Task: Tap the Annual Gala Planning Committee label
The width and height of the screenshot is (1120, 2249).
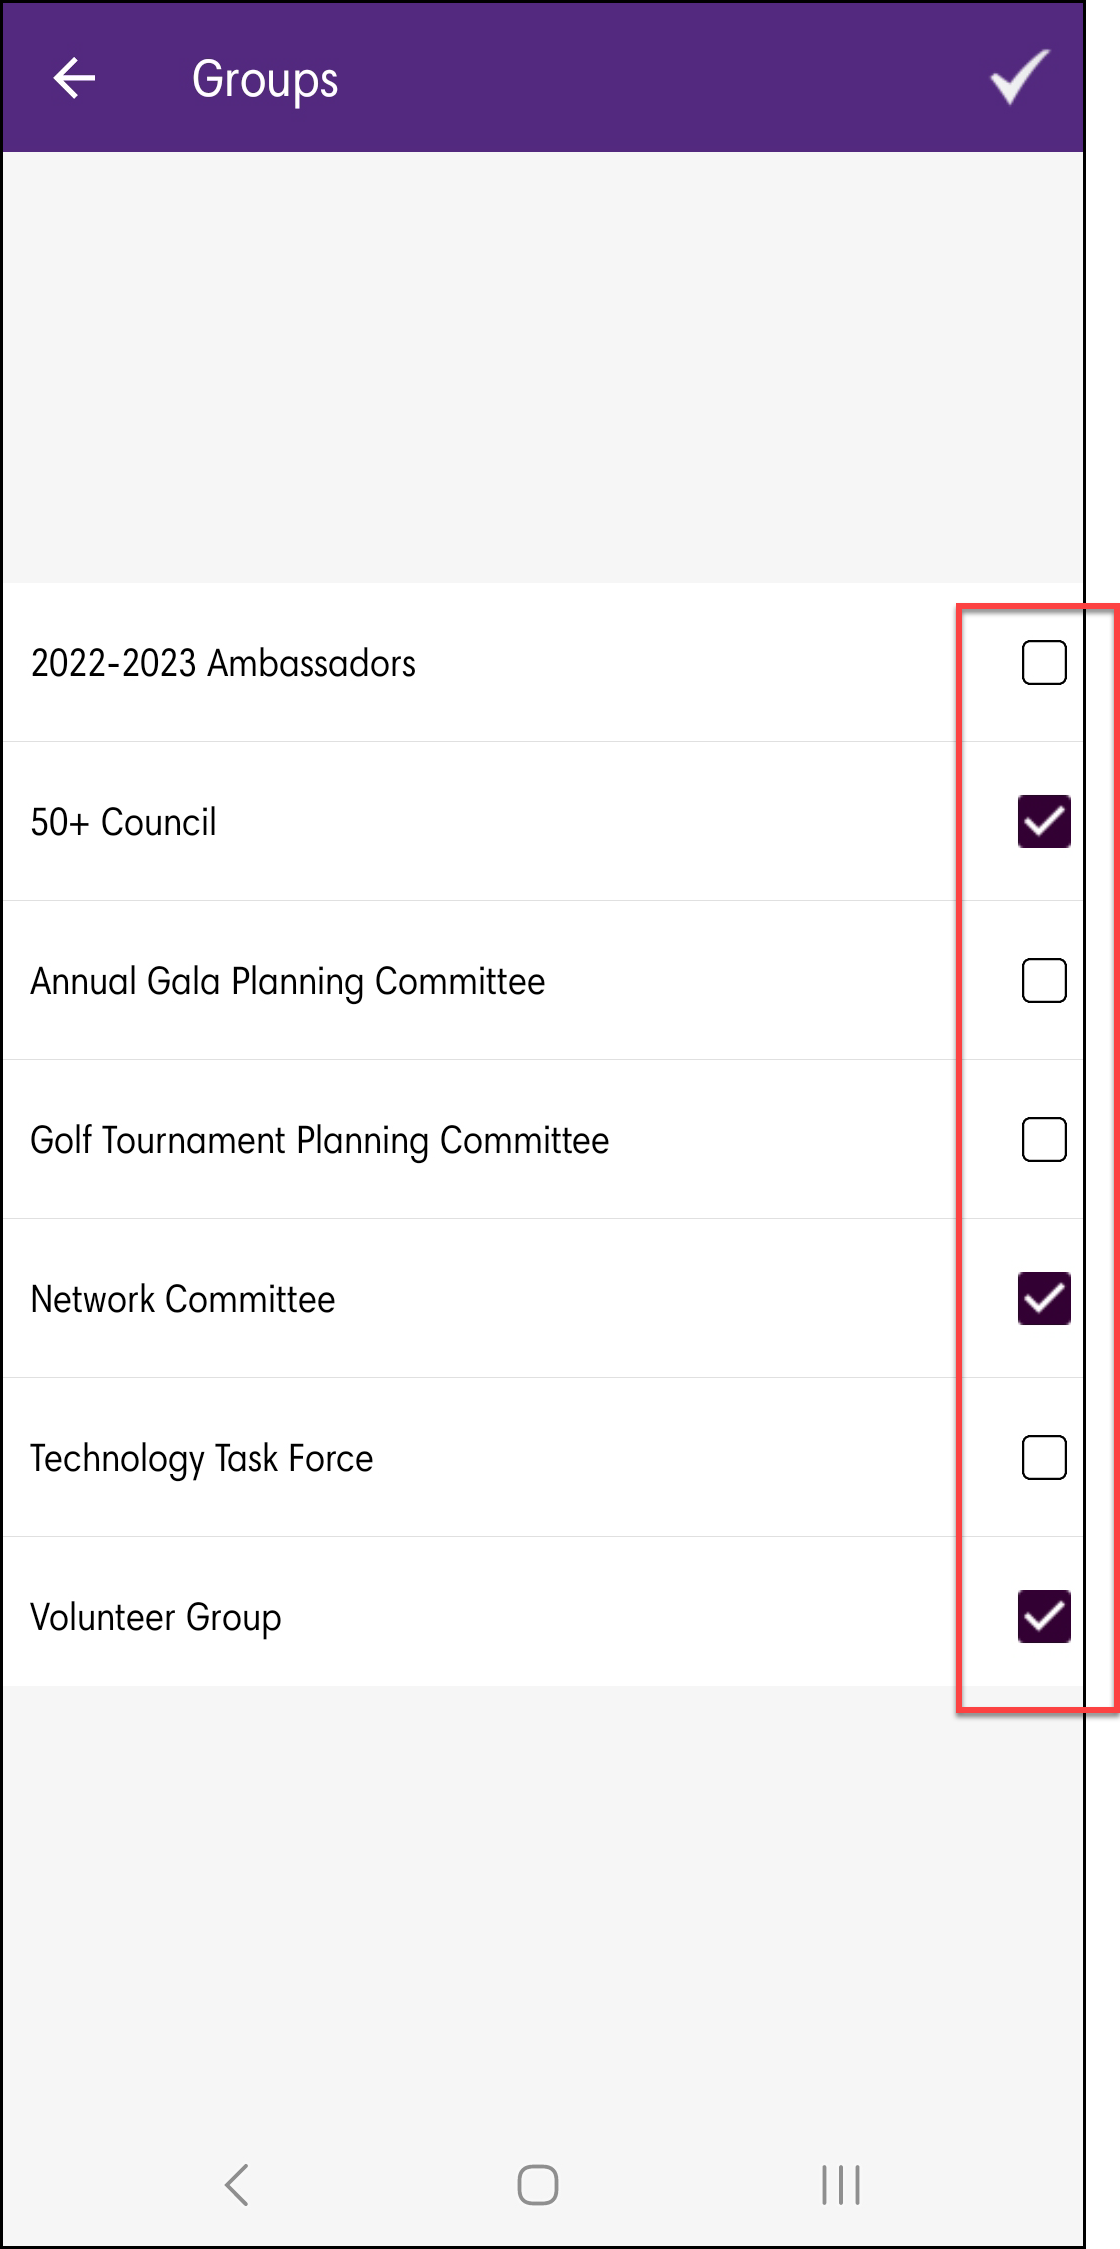Action: click(x=288, y=982)
